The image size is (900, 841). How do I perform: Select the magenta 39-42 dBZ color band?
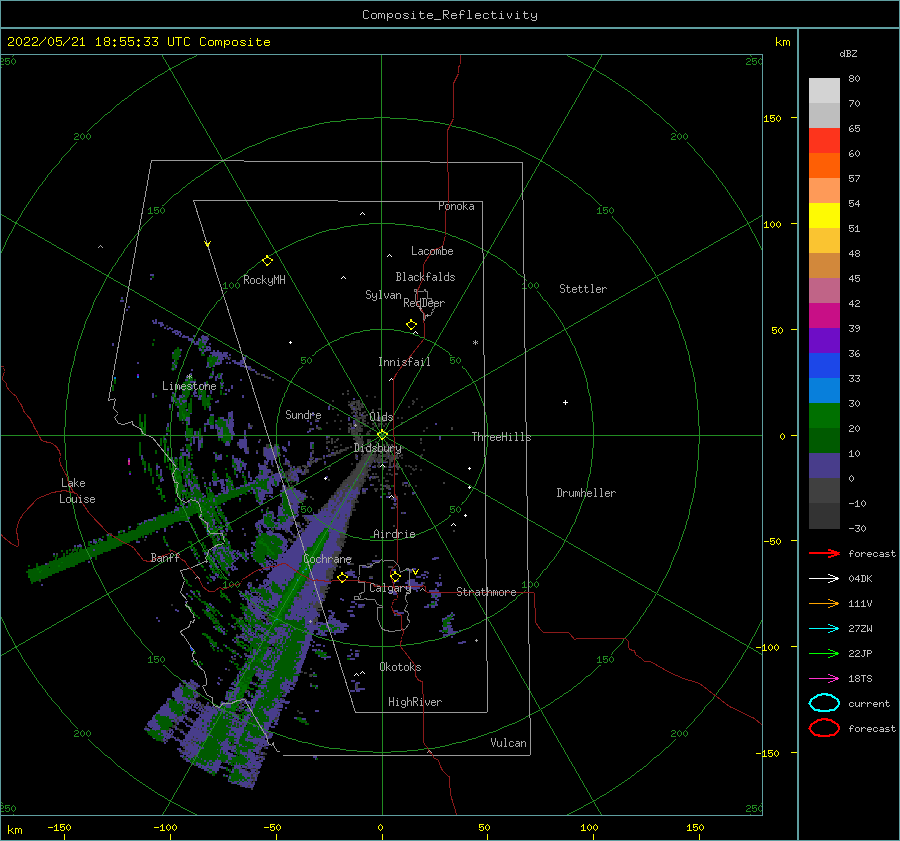[x=824, y=316]
